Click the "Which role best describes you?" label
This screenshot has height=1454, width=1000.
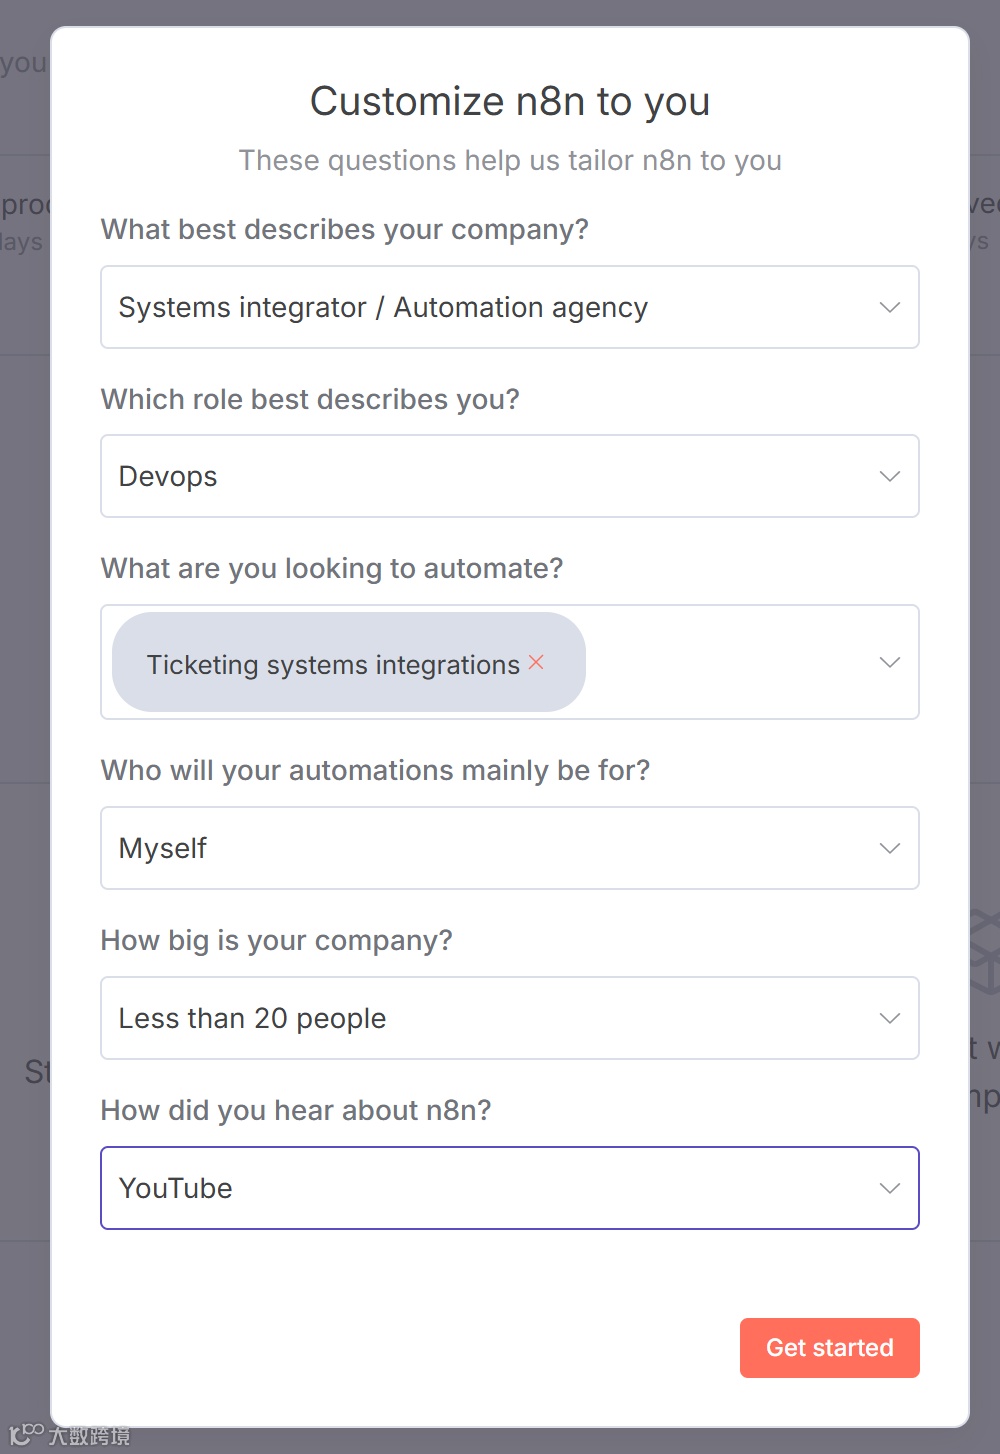click(310, 399)
